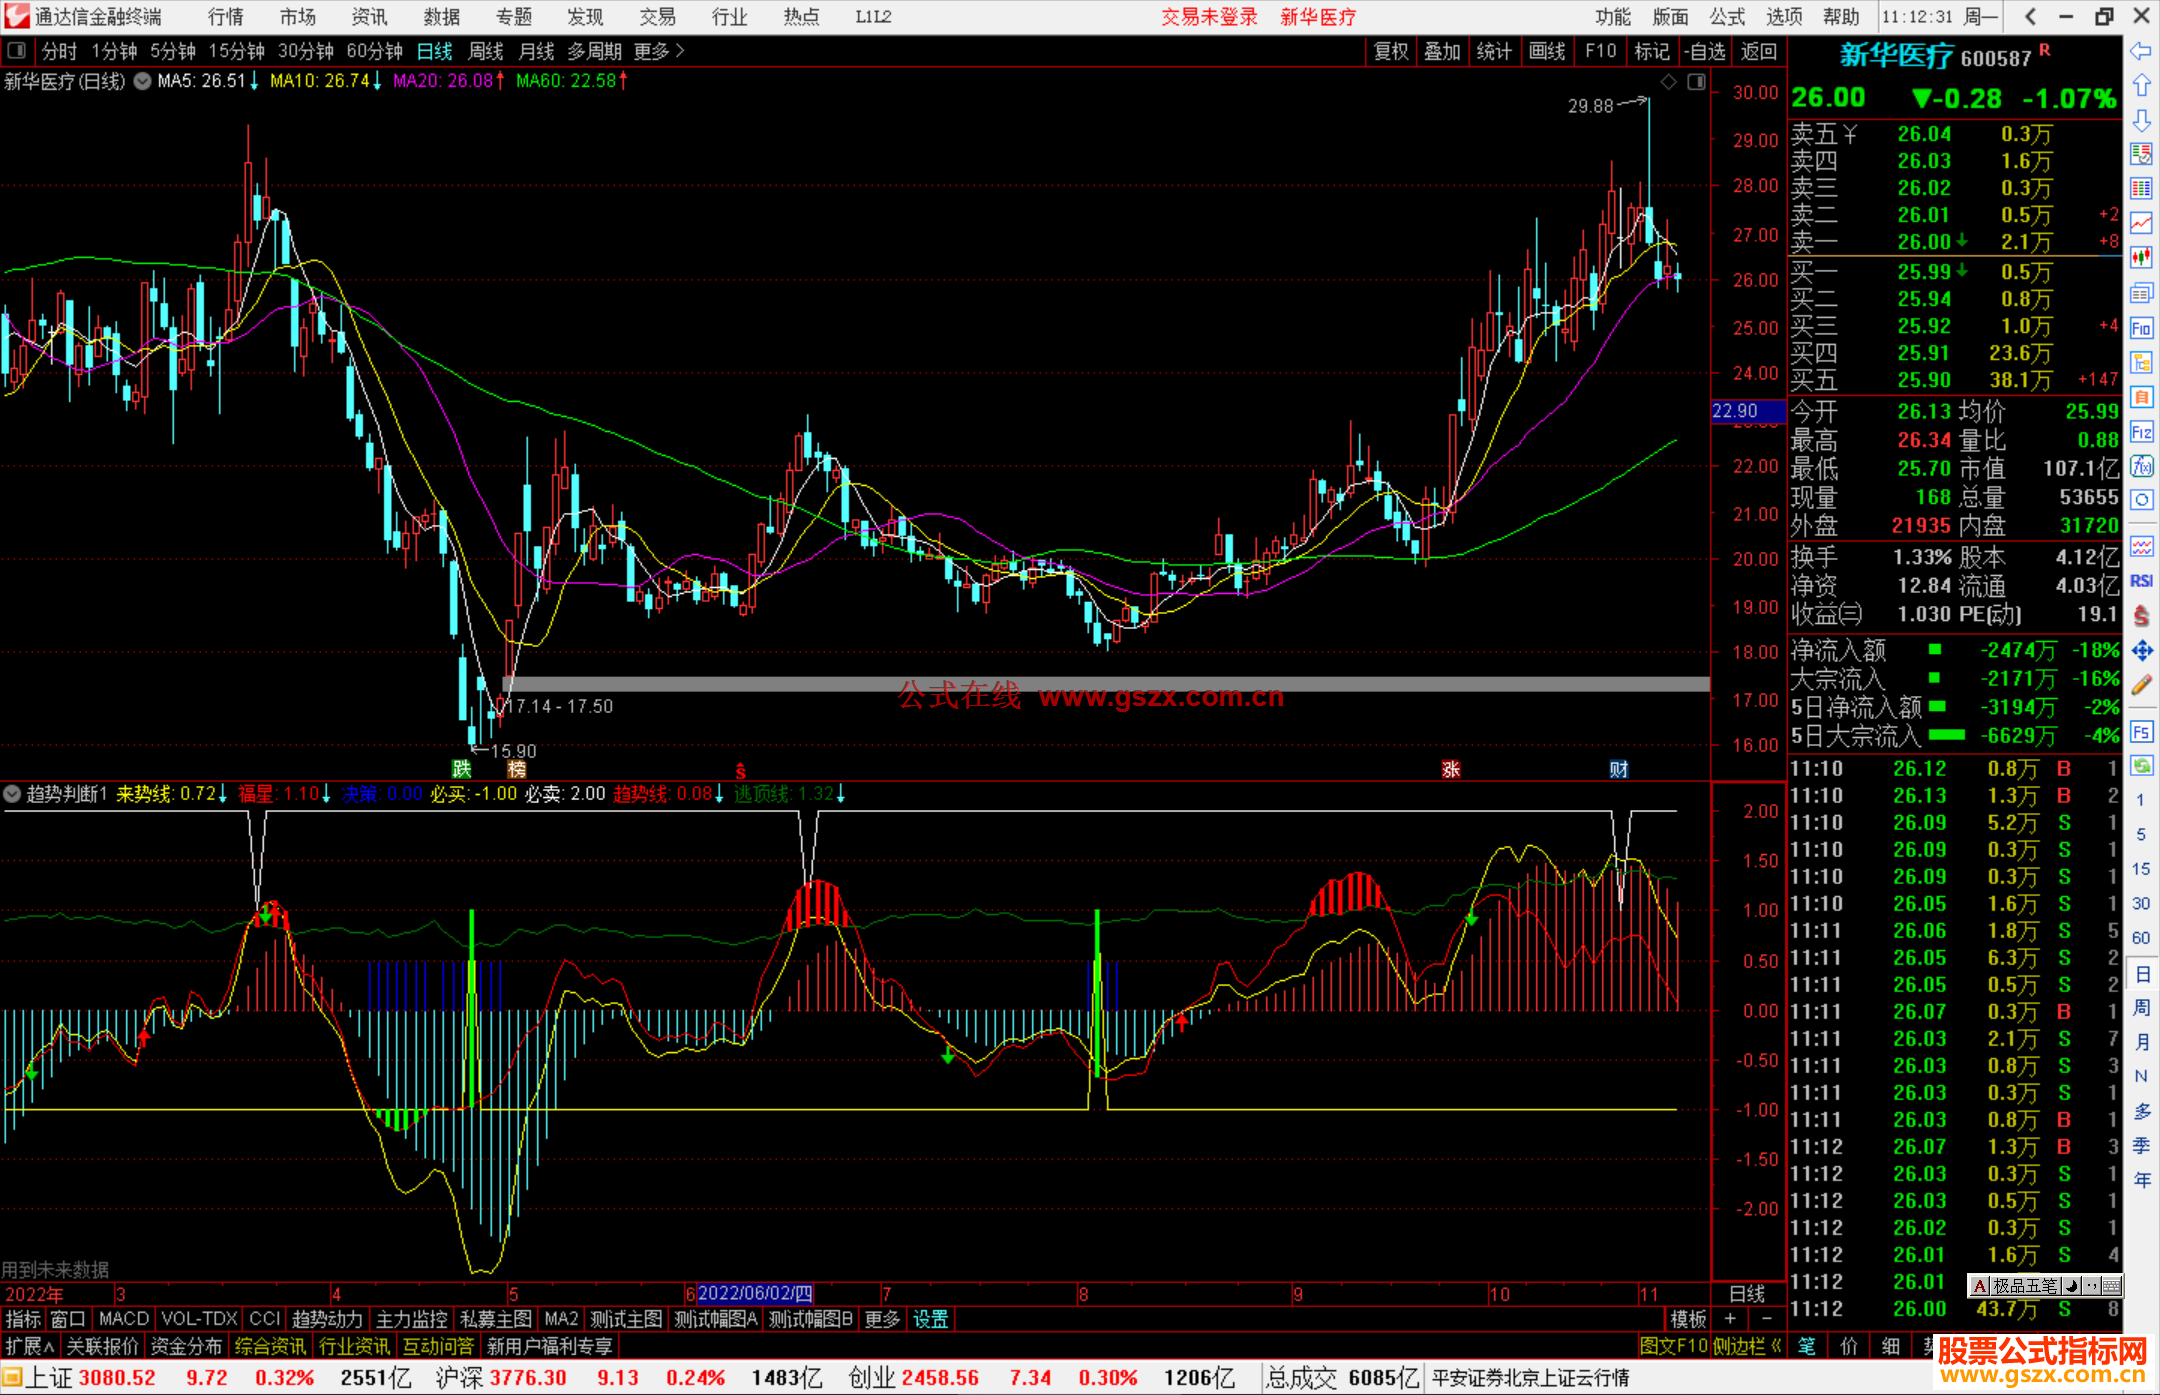
Task: Open the 行情 menu
Action: [226, 17]
